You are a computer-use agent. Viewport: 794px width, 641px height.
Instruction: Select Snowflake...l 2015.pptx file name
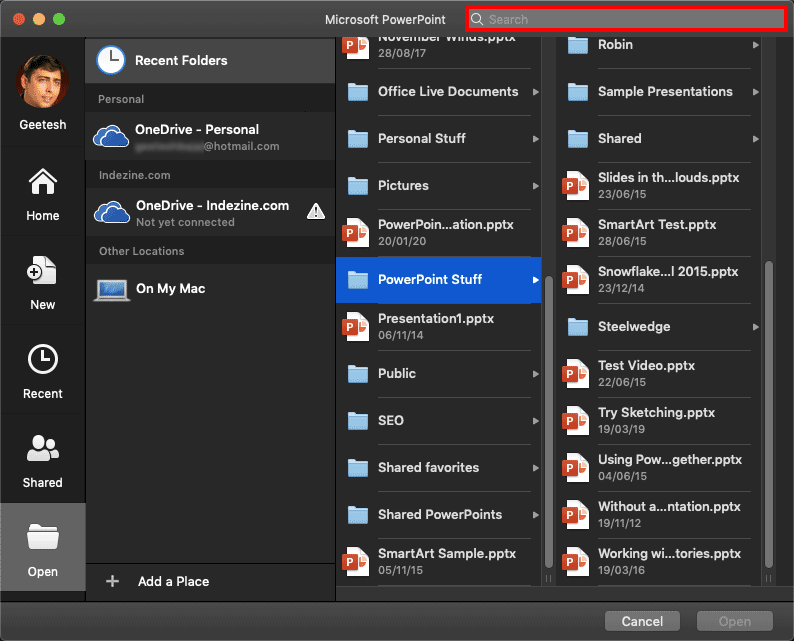point(668,271)
